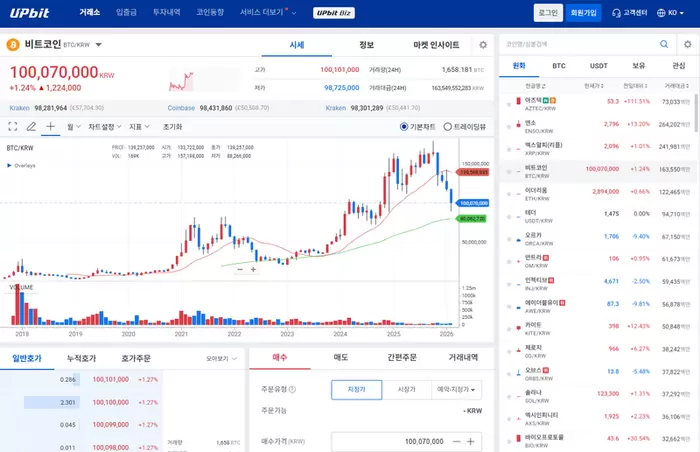The width and height of the screenshot is (700, 452).
Task: Click the magnifier search icon in coin list
Action: pos(663,44)
